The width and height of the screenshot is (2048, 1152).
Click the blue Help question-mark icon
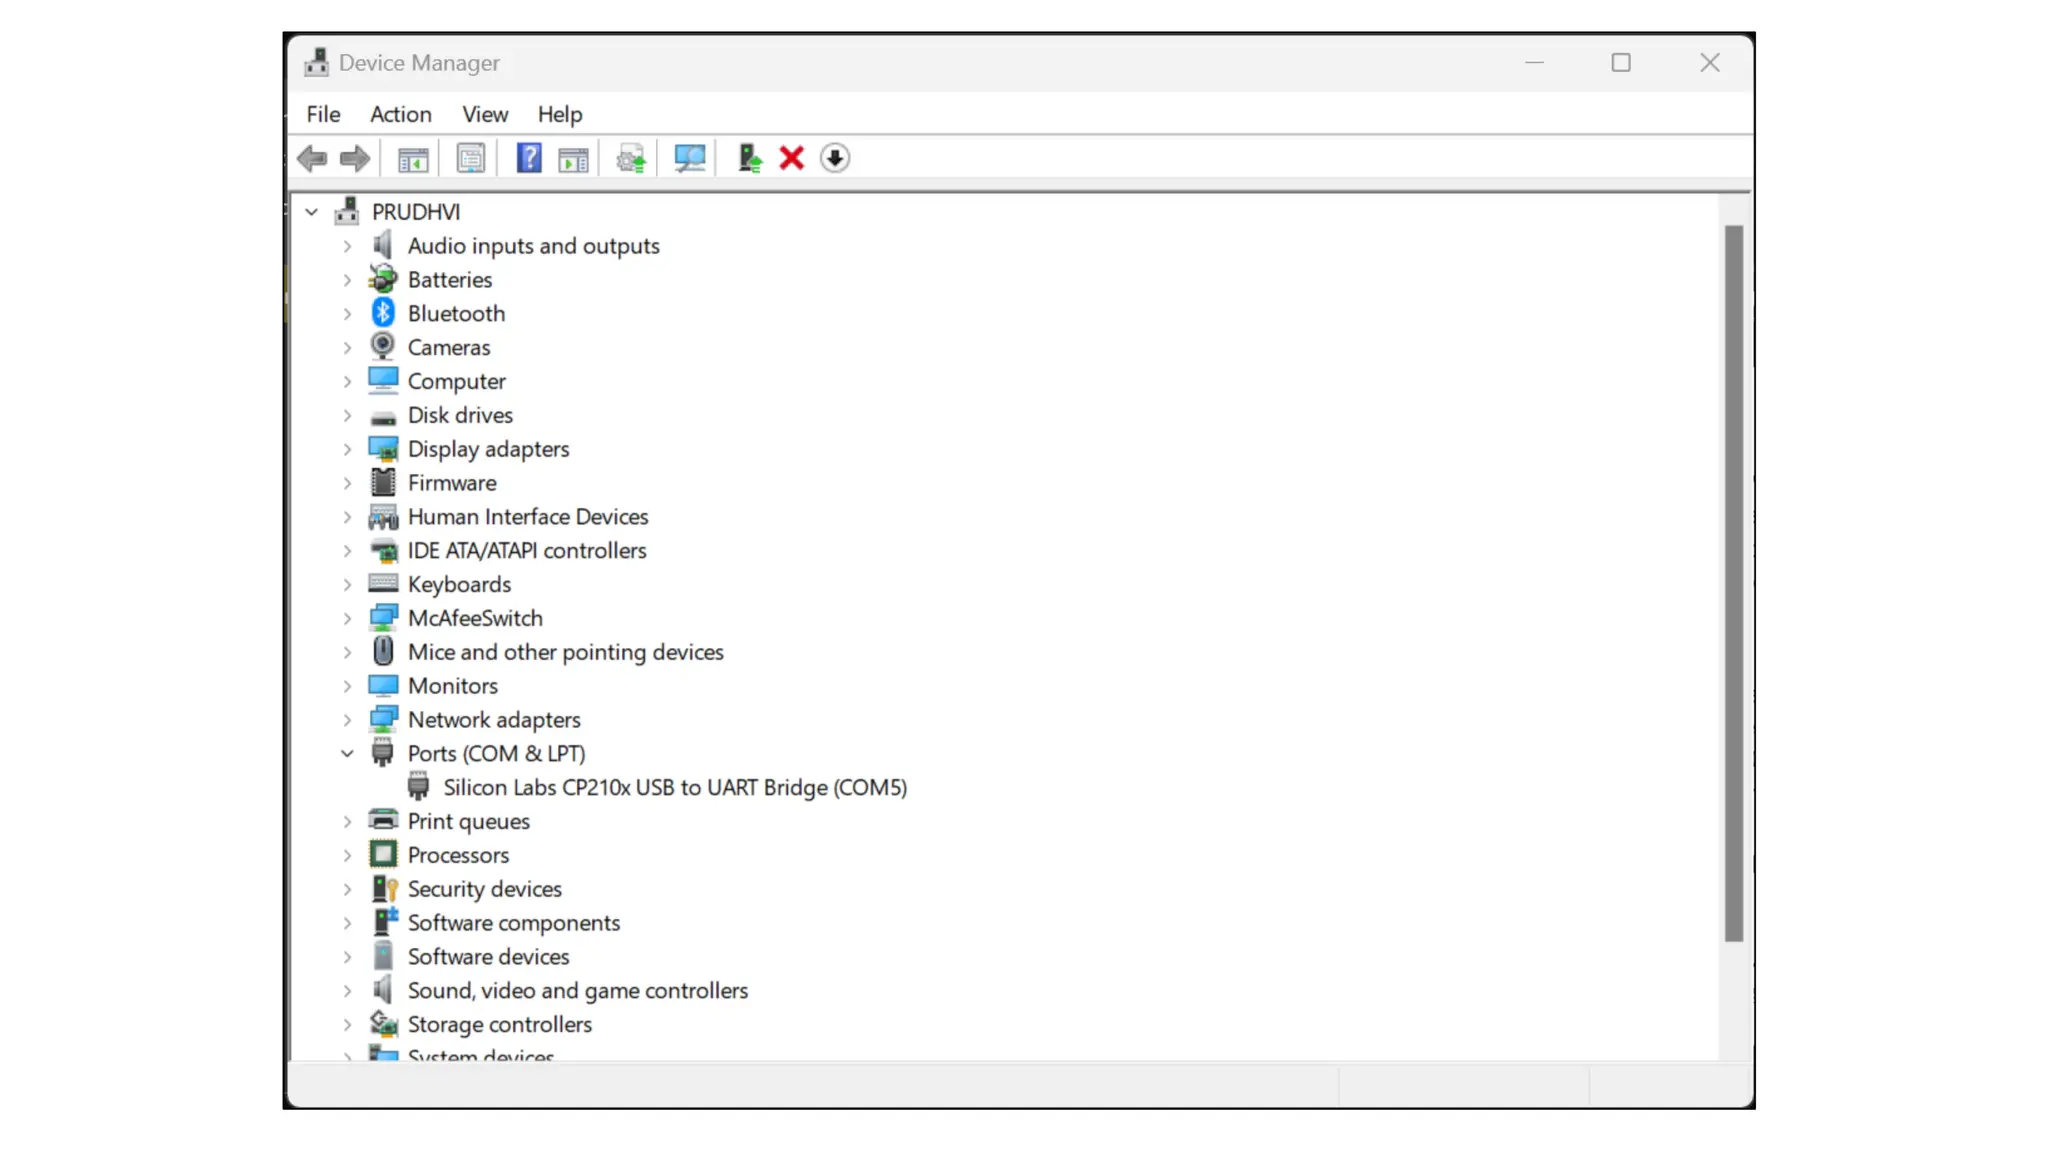coord(528,158)
